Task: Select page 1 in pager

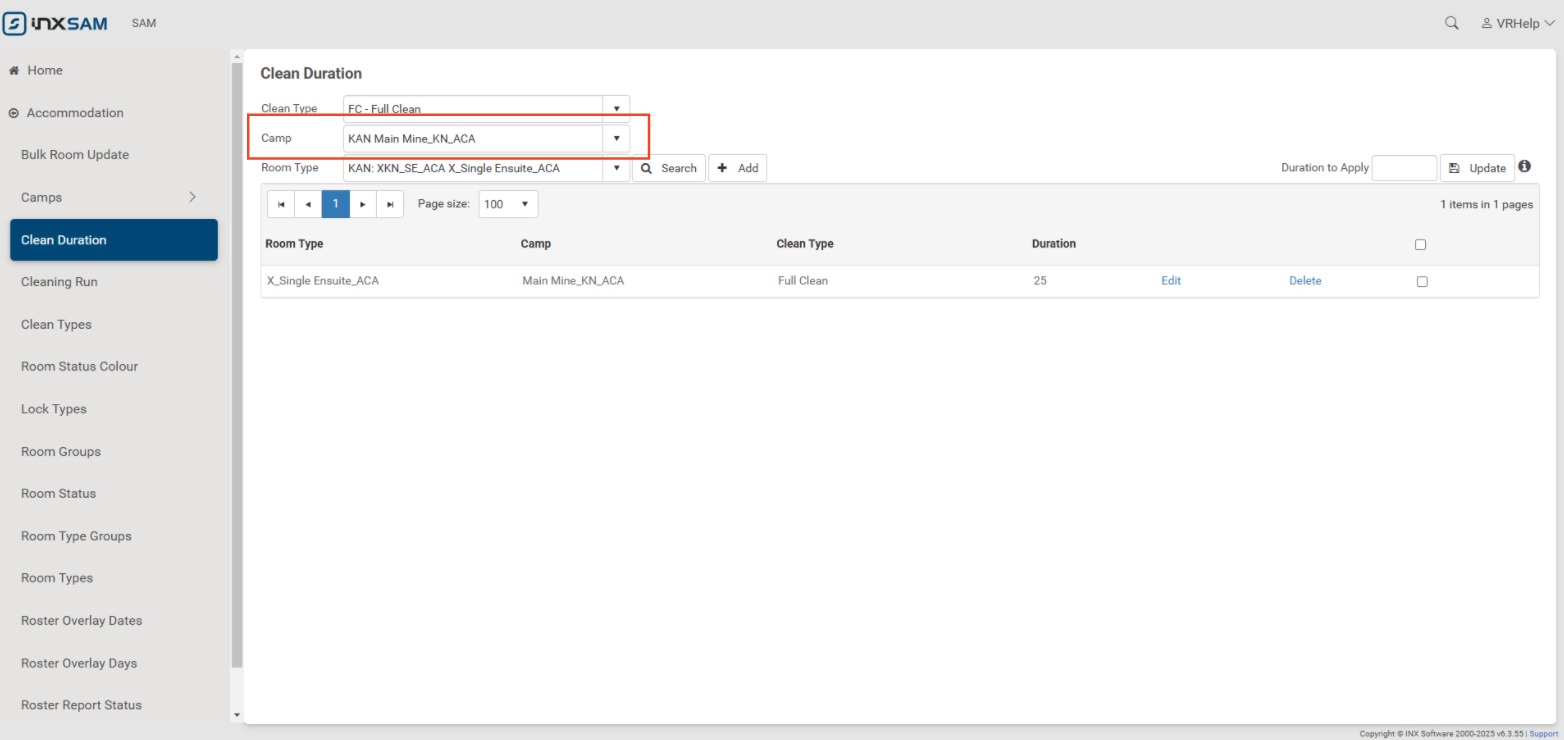Action: pyautogui.click(x=336, y=204)
